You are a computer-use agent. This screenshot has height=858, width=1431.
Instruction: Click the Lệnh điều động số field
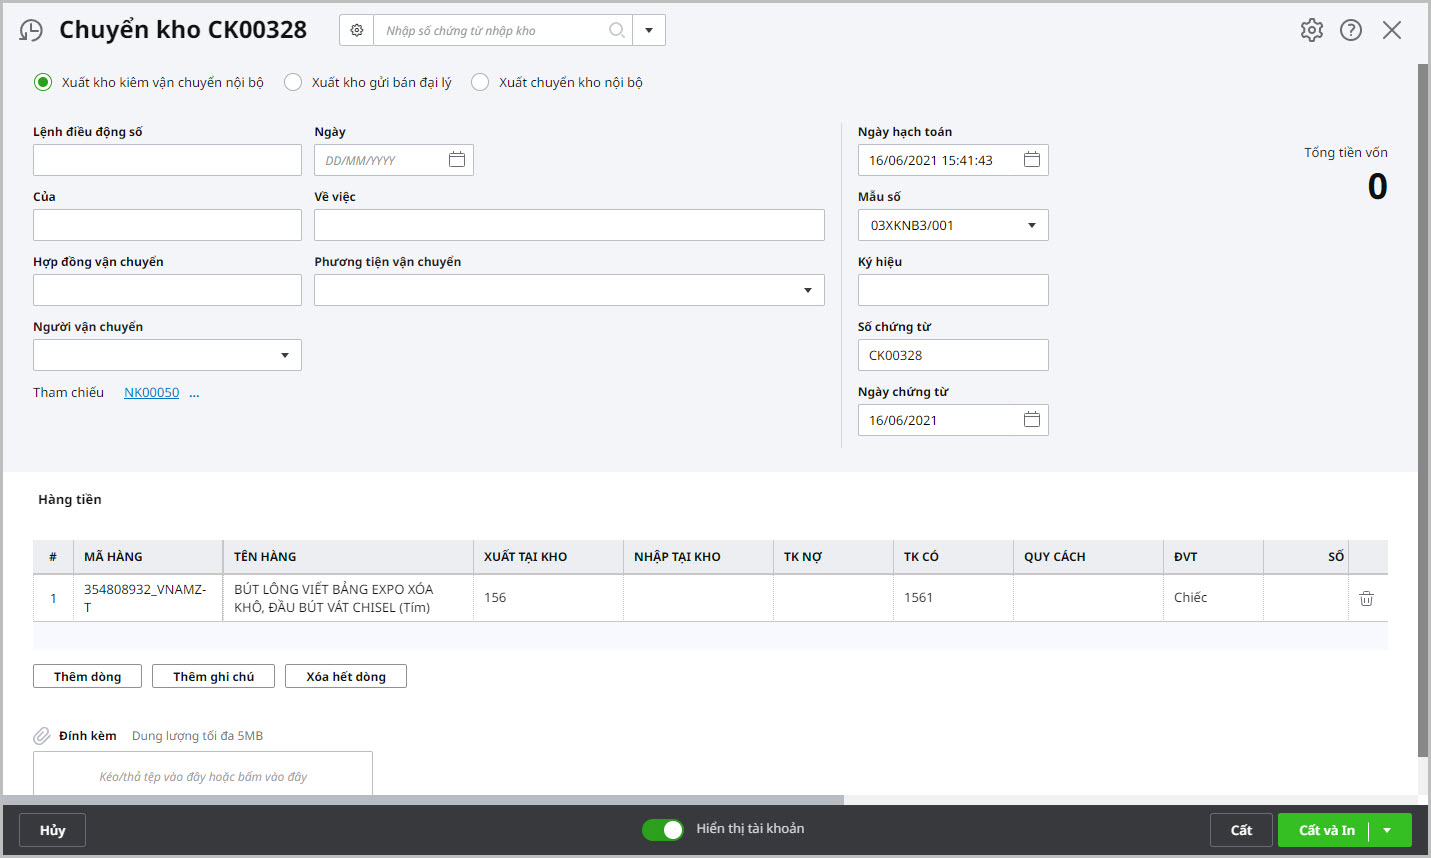pyautogui.click(x=167, y=160)
